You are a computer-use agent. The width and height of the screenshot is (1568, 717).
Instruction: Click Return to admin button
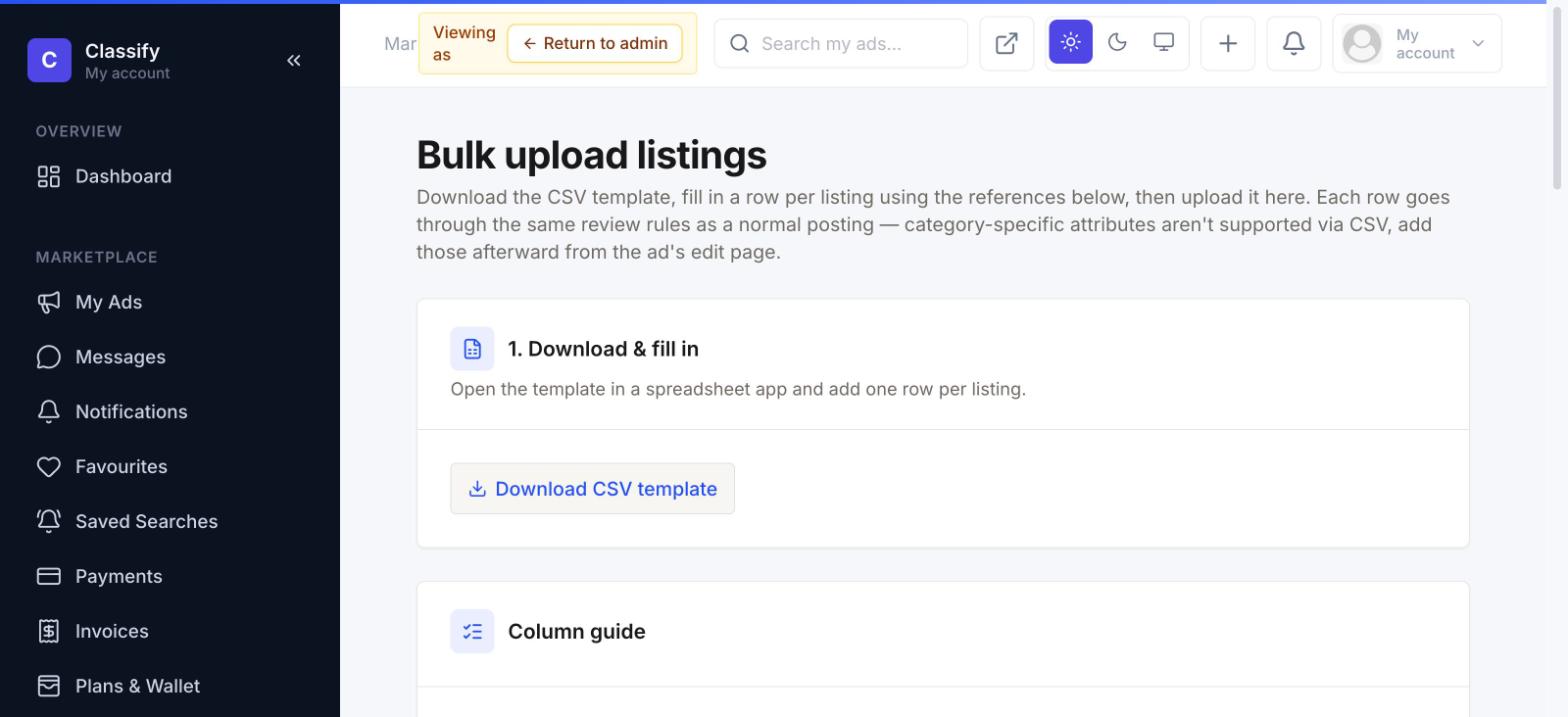[x=595, y=43]
